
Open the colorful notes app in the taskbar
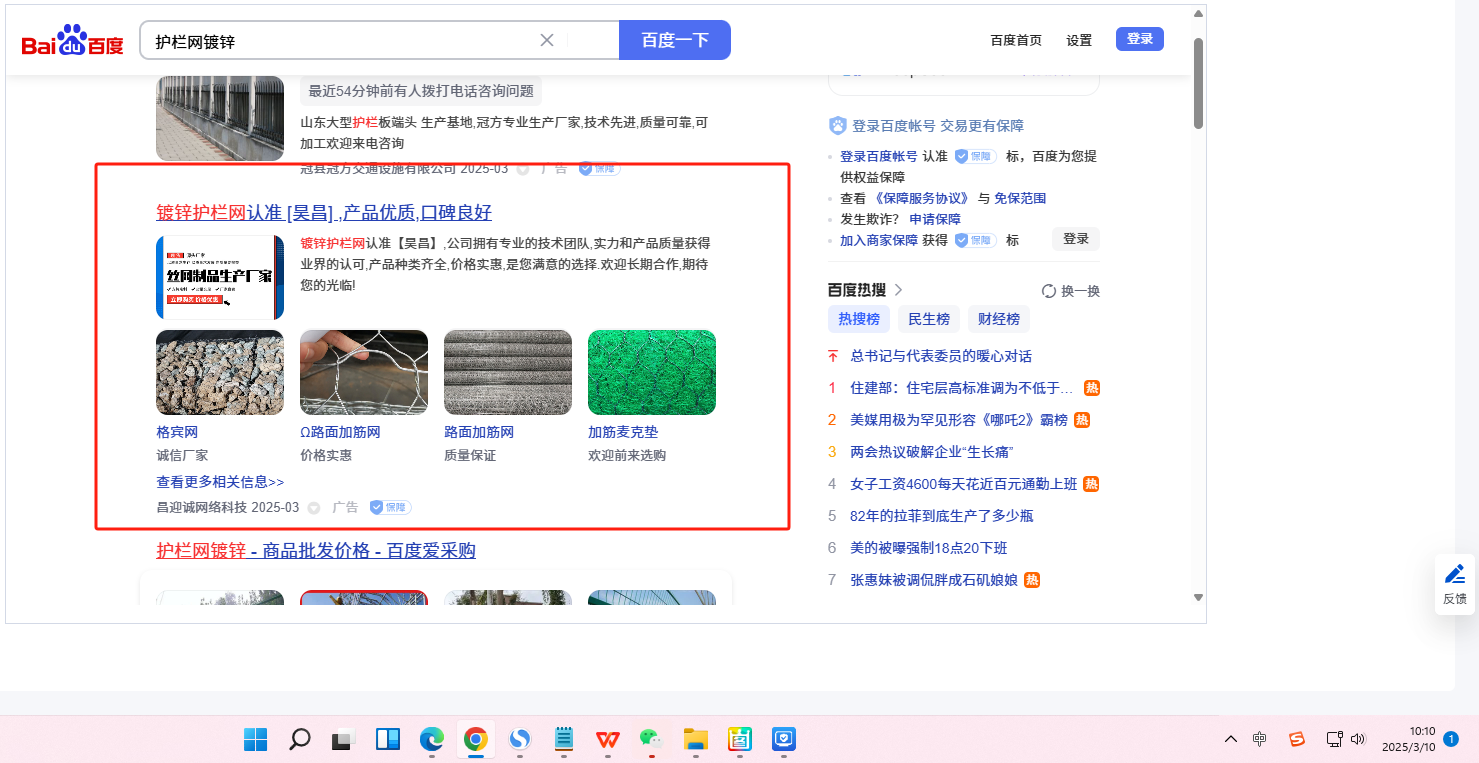[x=740, y=739]
